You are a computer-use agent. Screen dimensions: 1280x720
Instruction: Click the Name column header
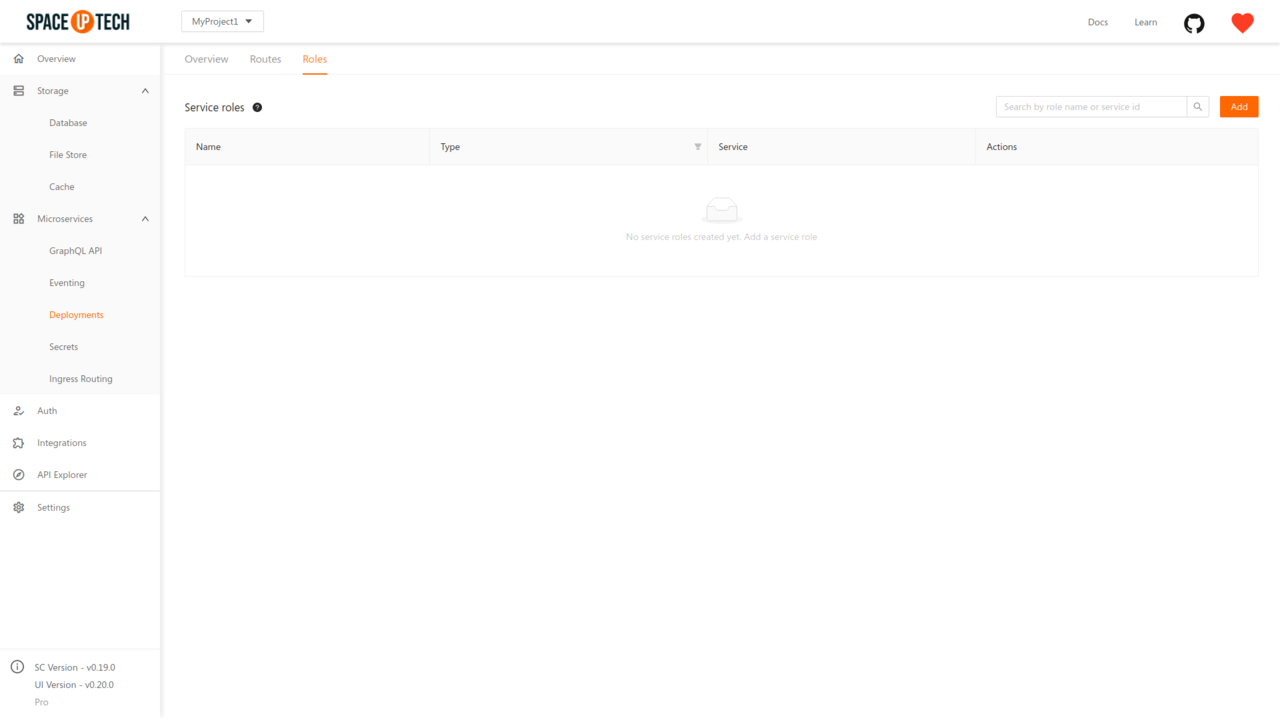click(307, 147)
